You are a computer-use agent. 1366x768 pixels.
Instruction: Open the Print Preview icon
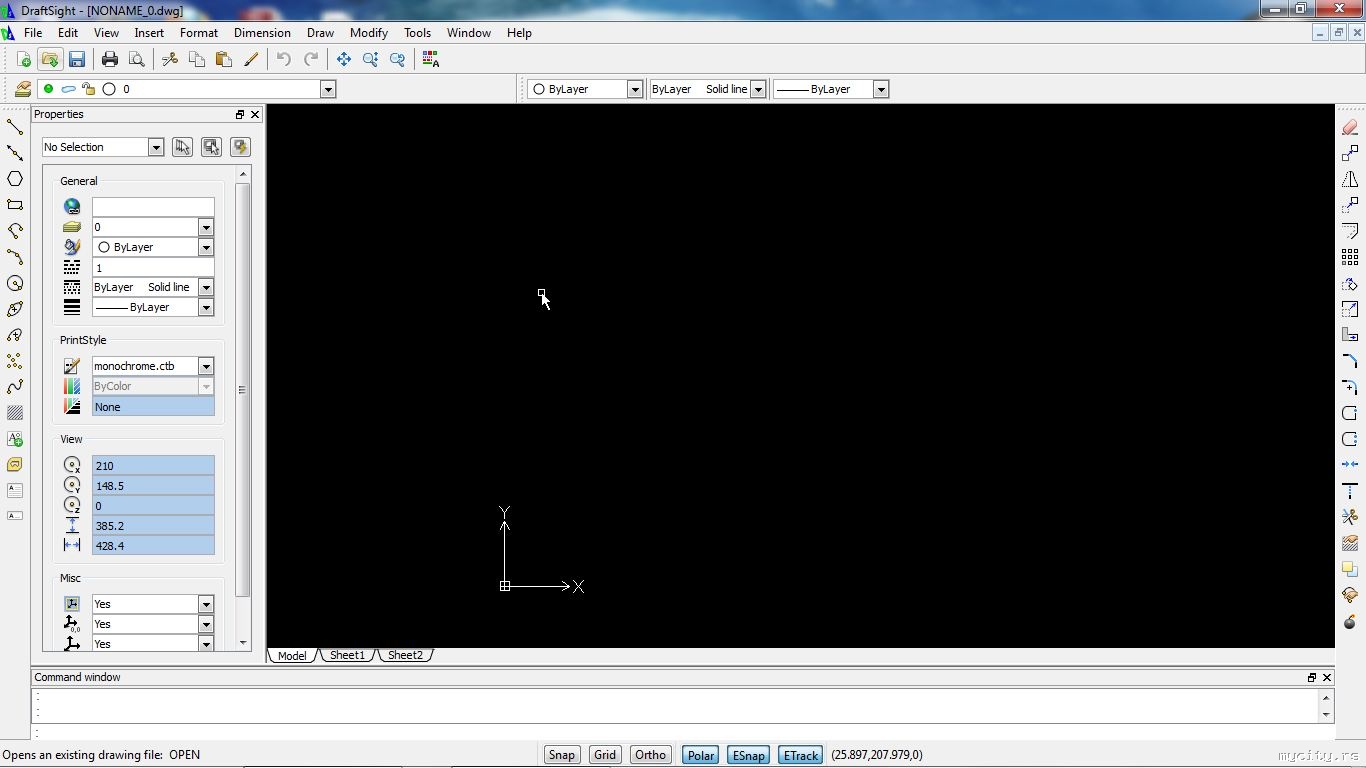[x=137, y=60]
